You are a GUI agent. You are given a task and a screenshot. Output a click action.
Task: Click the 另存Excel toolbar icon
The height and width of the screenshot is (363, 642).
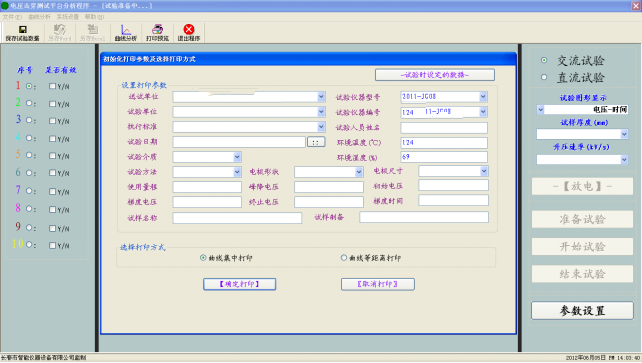pyautogui.click(x=93, y=33)
